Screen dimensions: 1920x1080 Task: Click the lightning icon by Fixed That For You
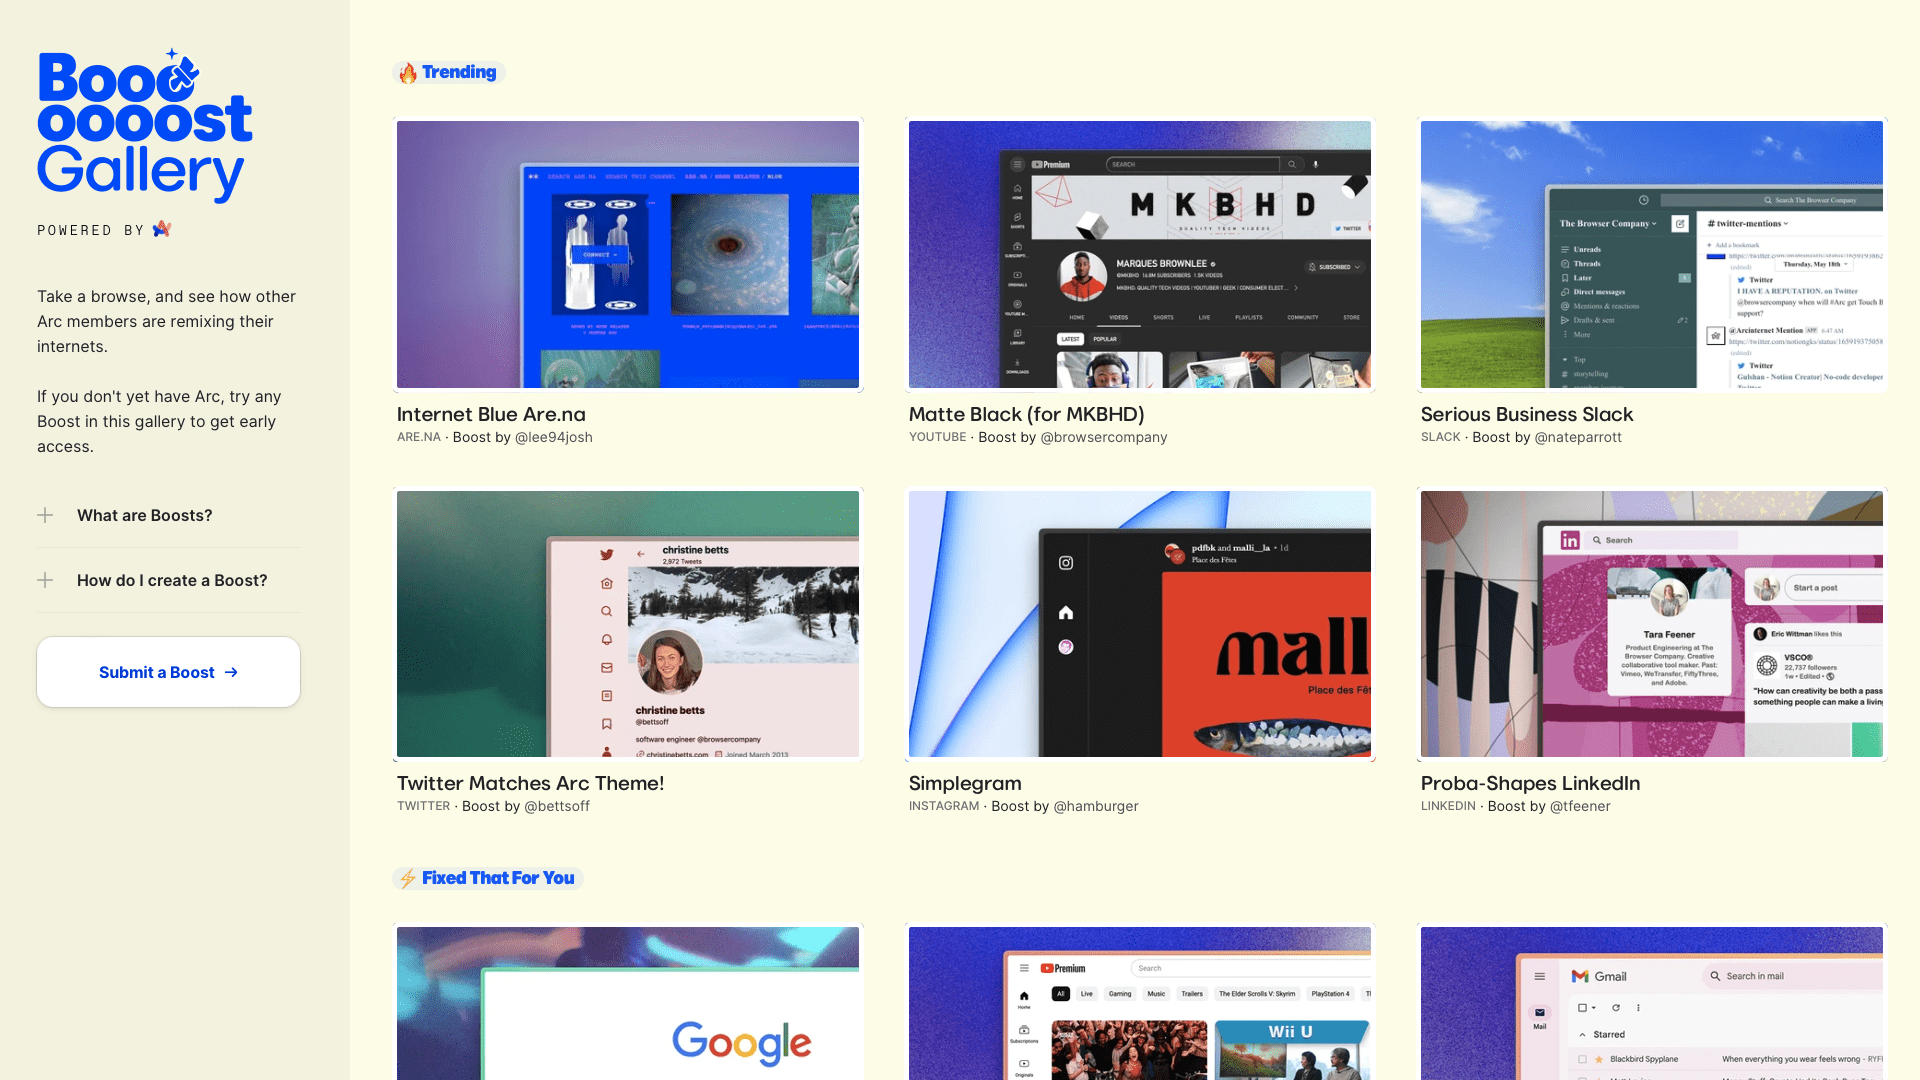pos(408,878)
